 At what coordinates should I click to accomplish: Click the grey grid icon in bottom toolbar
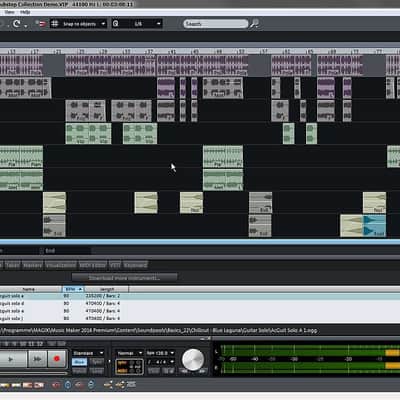131,385
